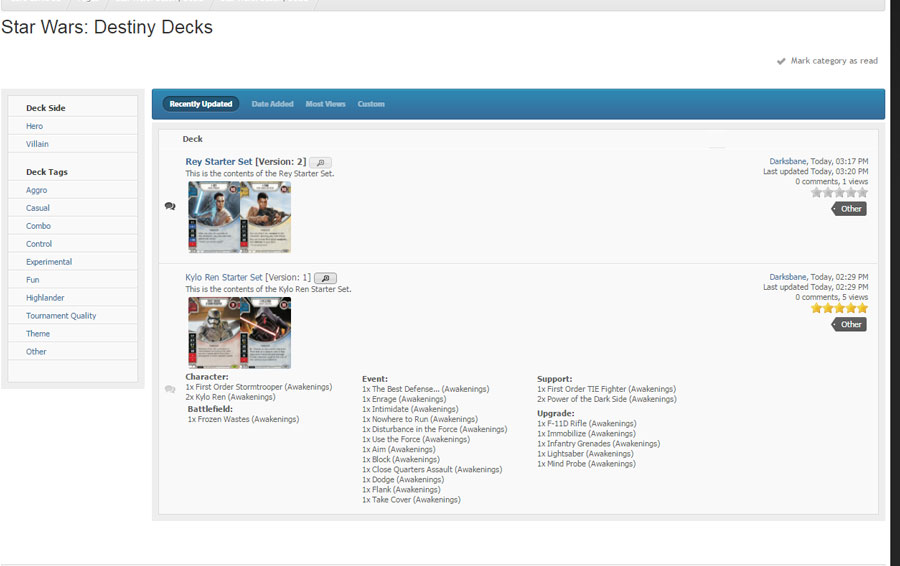Click the gold star rating of Kylo Ren deck

(x=839, y=308)
